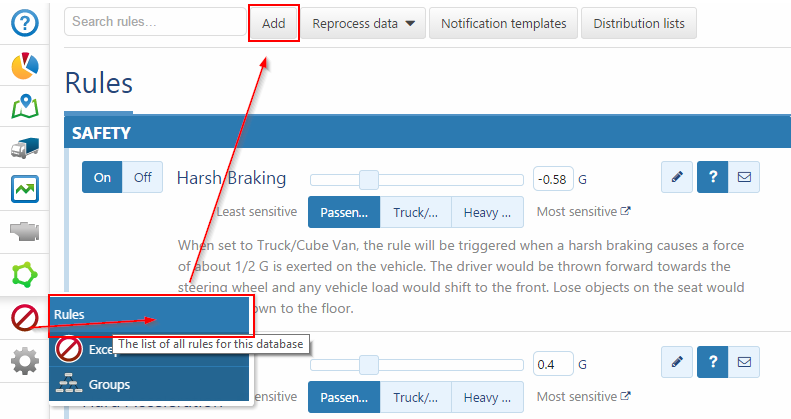Click the Harsh Braking sensitivity slider handle

click(x=368, y=180)
